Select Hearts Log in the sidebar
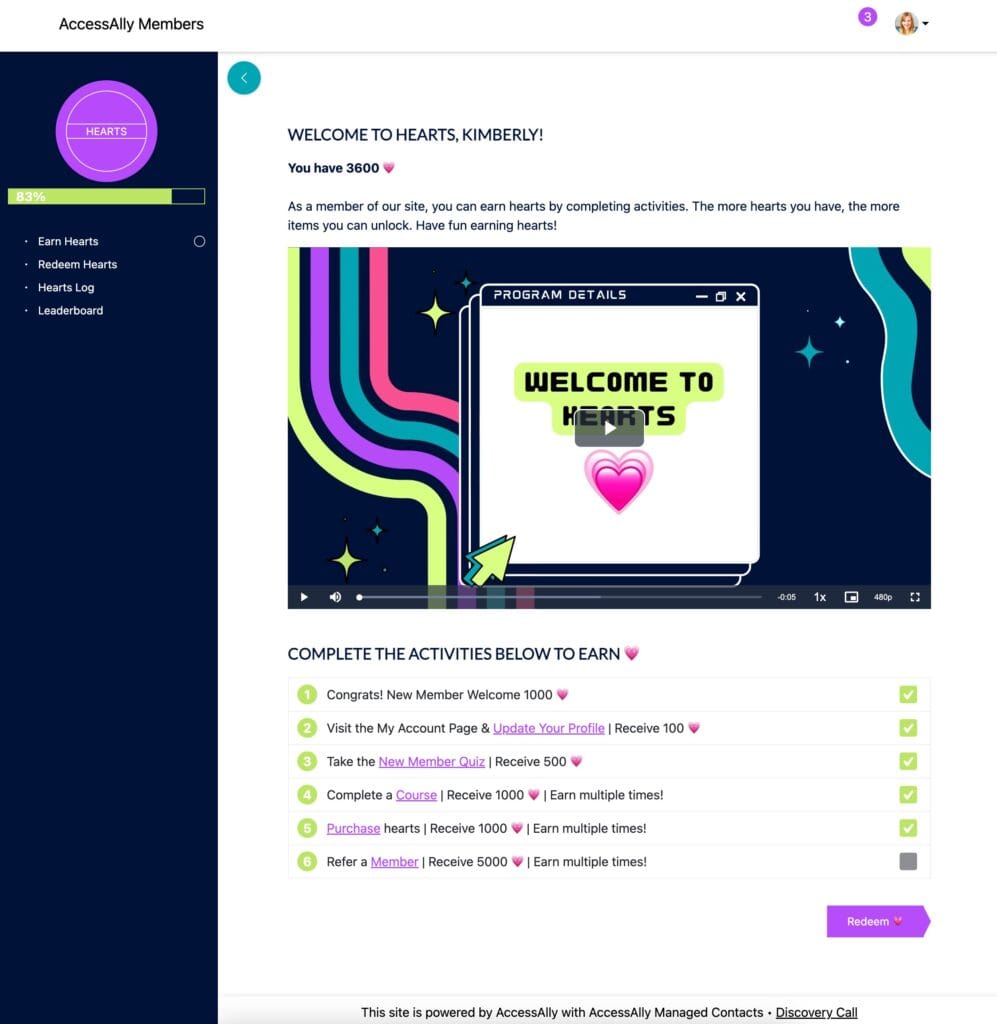Viewport: 997px width, 1024px height. click(66, 287)
